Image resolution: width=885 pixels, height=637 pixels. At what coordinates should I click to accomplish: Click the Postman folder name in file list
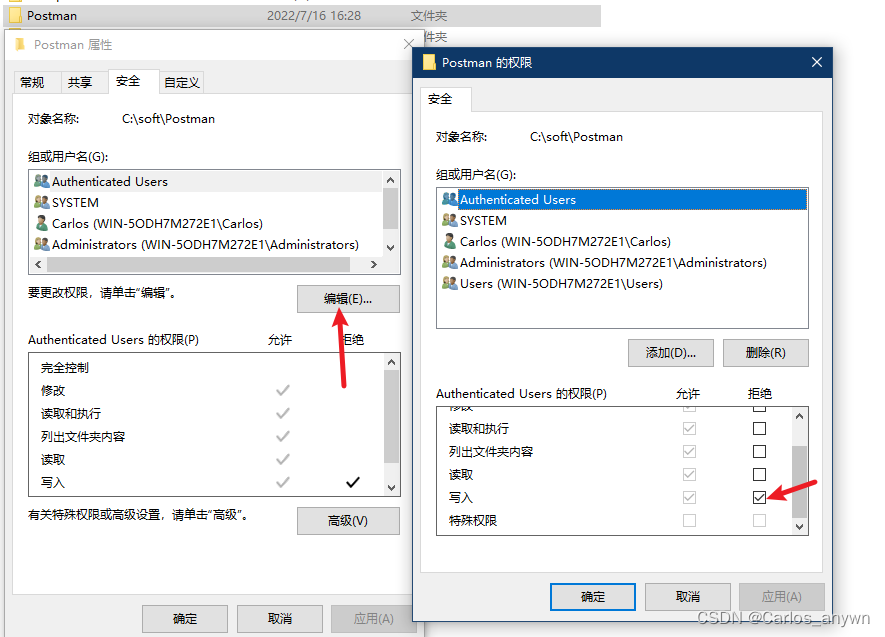tap(52, 15)
